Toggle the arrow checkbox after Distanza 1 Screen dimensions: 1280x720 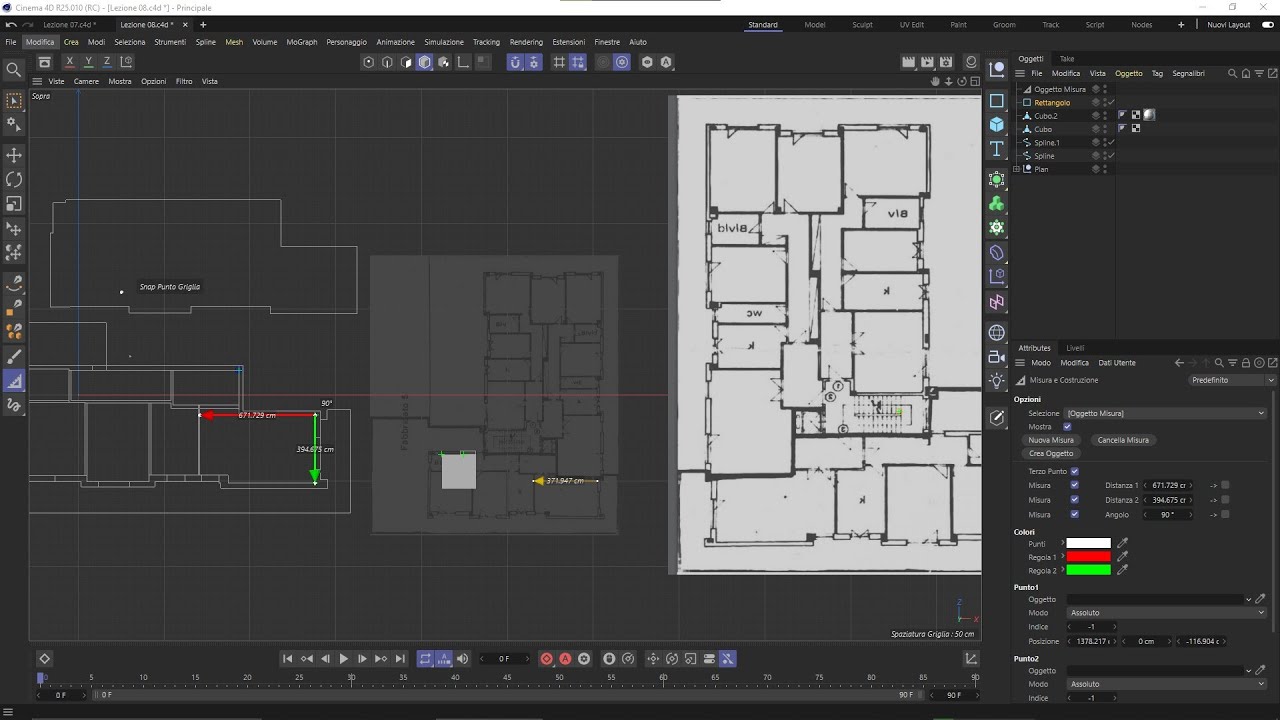point(1225,485)
